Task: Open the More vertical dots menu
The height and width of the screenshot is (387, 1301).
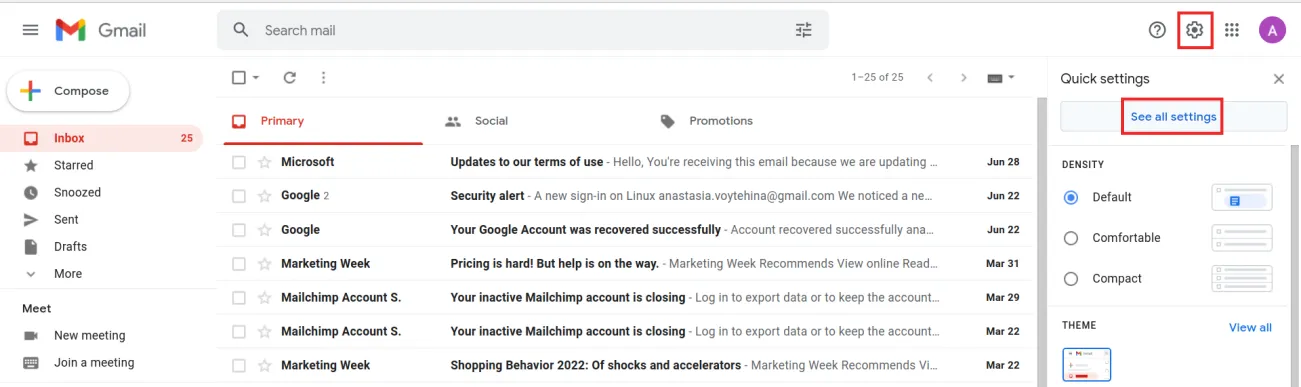Action: coord(323,77)
